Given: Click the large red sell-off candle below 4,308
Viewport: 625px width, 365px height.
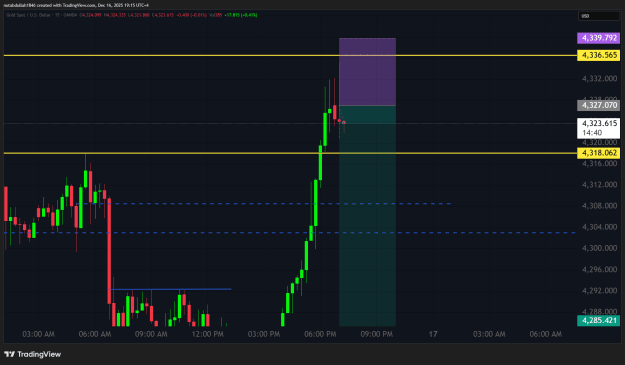Looking at the screenshot, I should 109,251.
